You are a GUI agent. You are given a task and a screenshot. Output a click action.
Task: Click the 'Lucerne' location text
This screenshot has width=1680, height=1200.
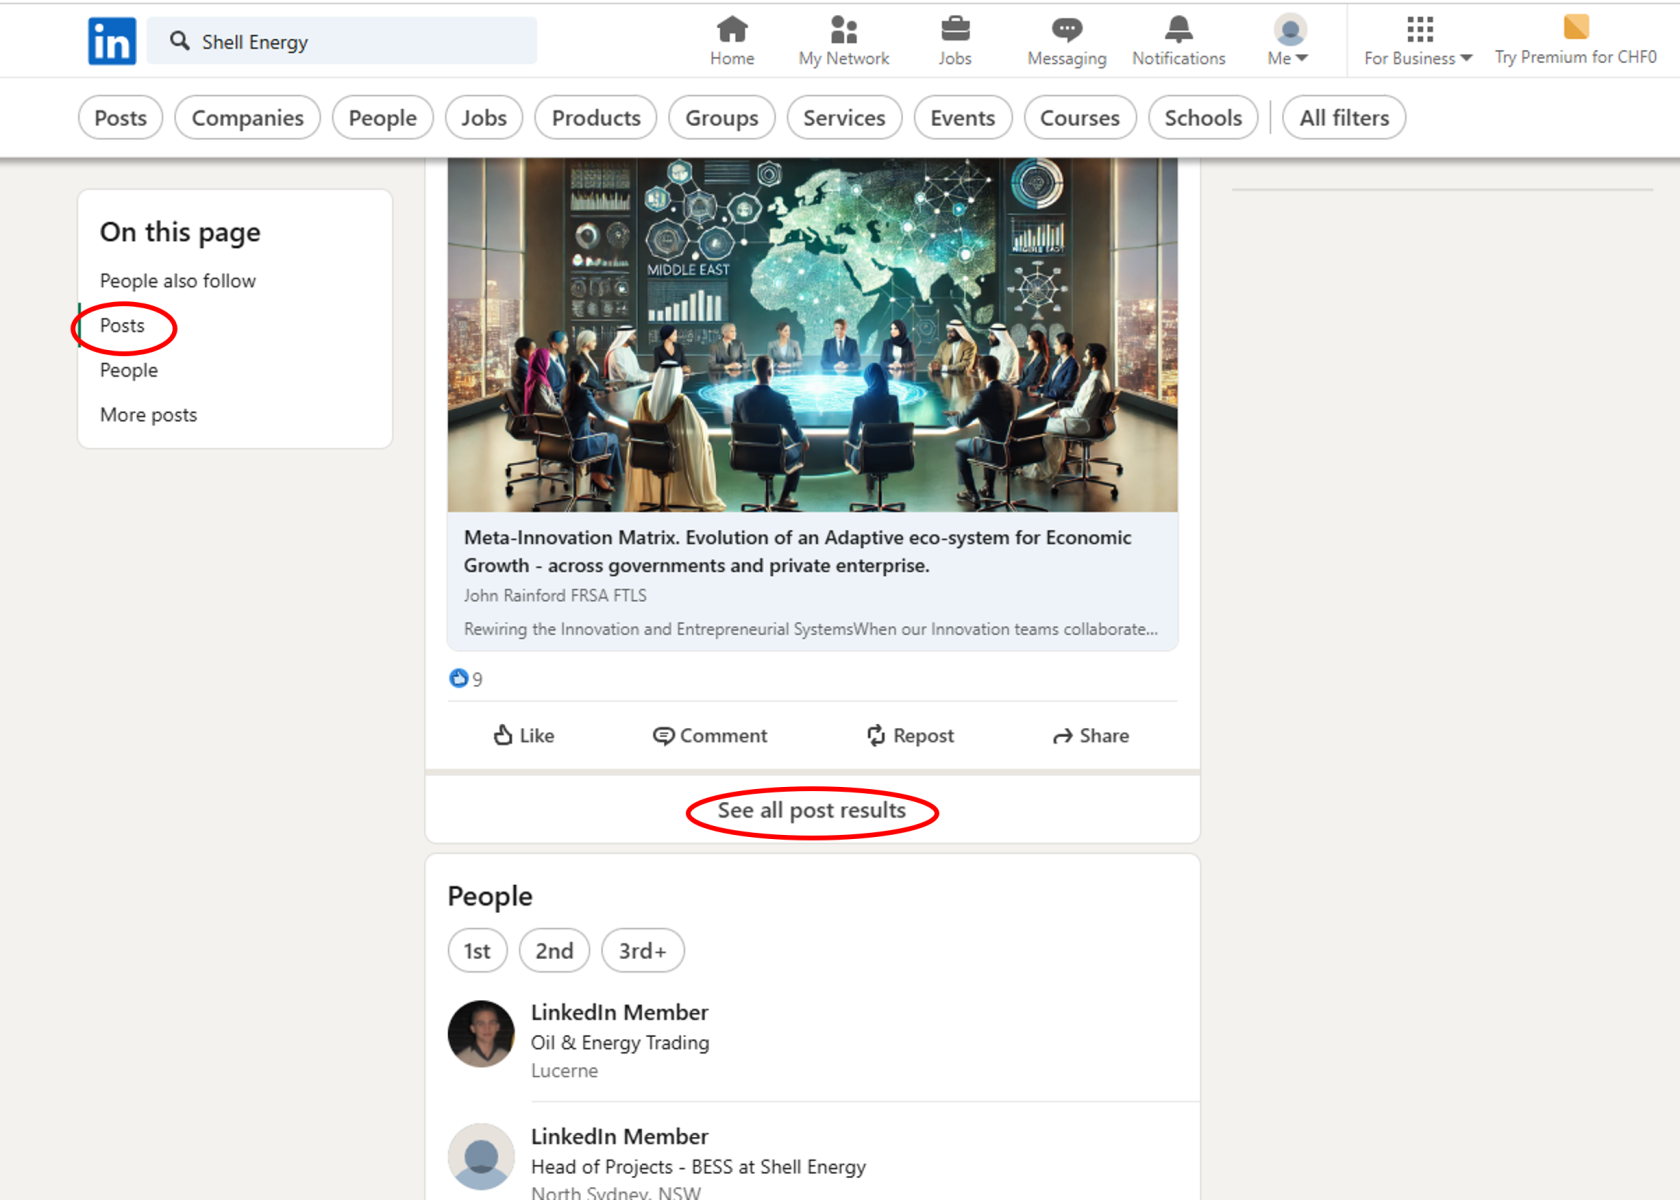(x=564, y=1071)
